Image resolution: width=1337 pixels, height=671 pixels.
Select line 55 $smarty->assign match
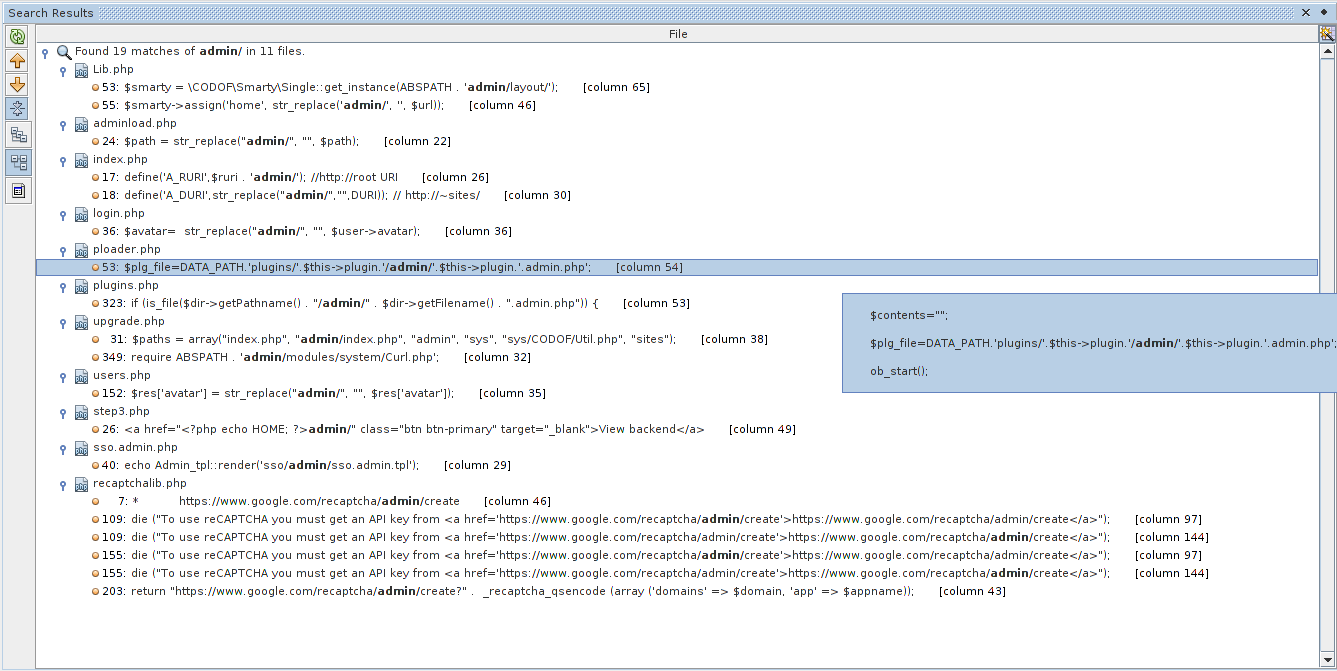pyautogui.click(x=314, y=106)
